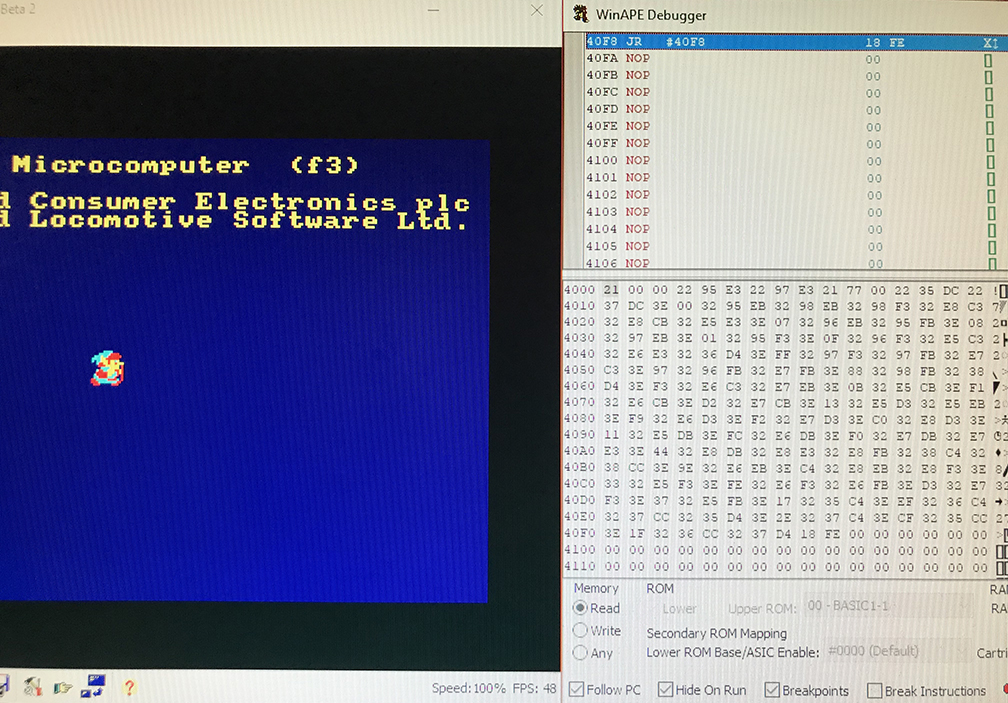Enable the Break Instructions checkbox

874,691
